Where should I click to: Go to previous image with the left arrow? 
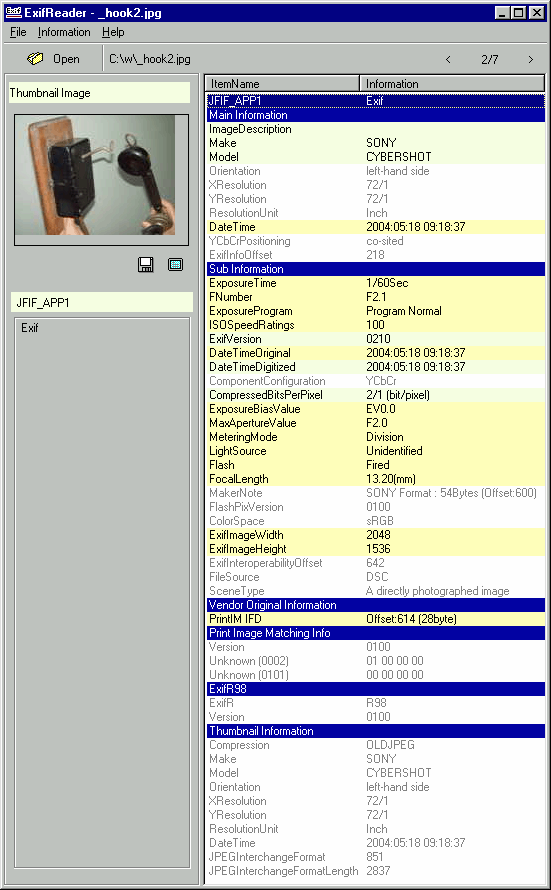[448, 59]
